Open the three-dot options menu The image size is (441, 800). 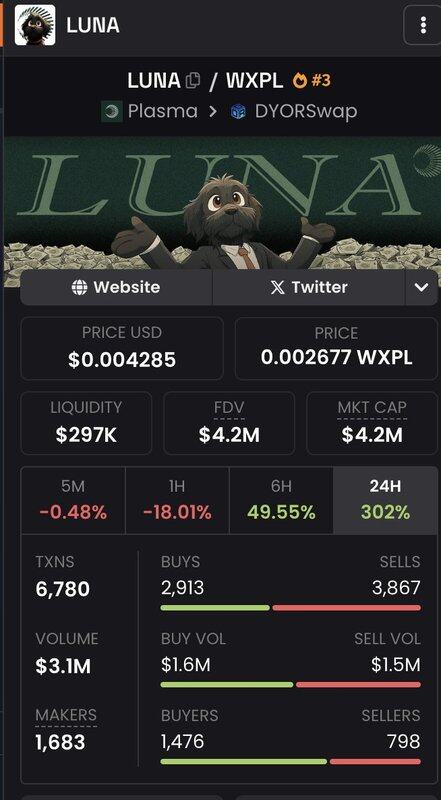click(x=422, y=25)
